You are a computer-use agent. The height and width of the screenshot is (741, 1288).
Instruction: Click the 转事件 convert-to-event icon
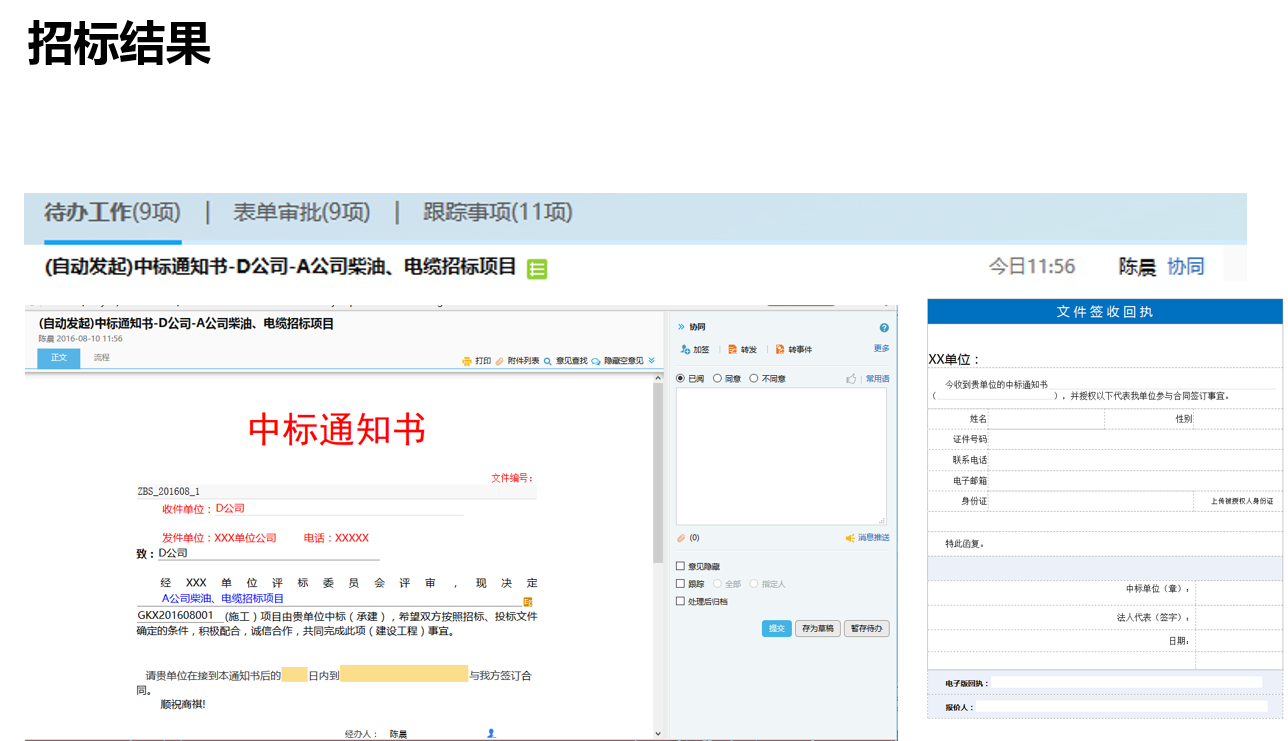pyautogui.click(x=780, y=350)
